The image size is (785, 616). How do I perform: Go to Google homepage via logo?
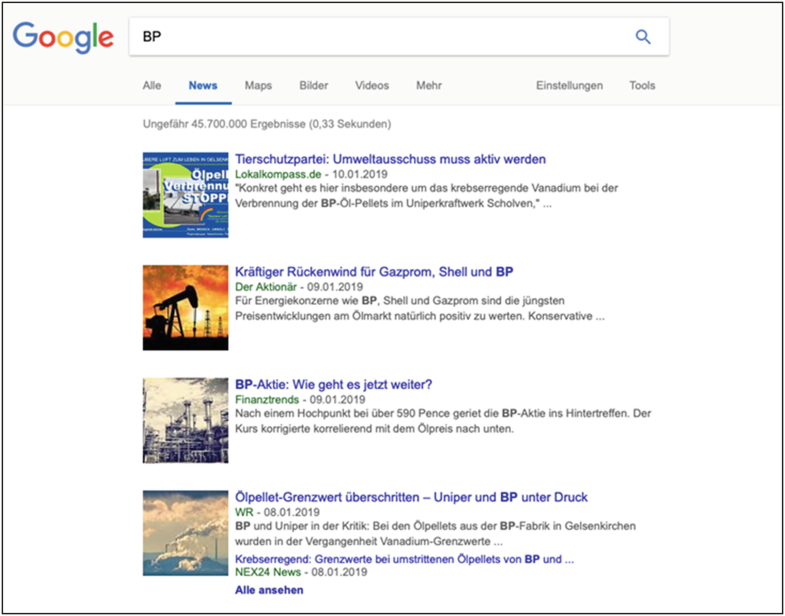tap(63, 38)
